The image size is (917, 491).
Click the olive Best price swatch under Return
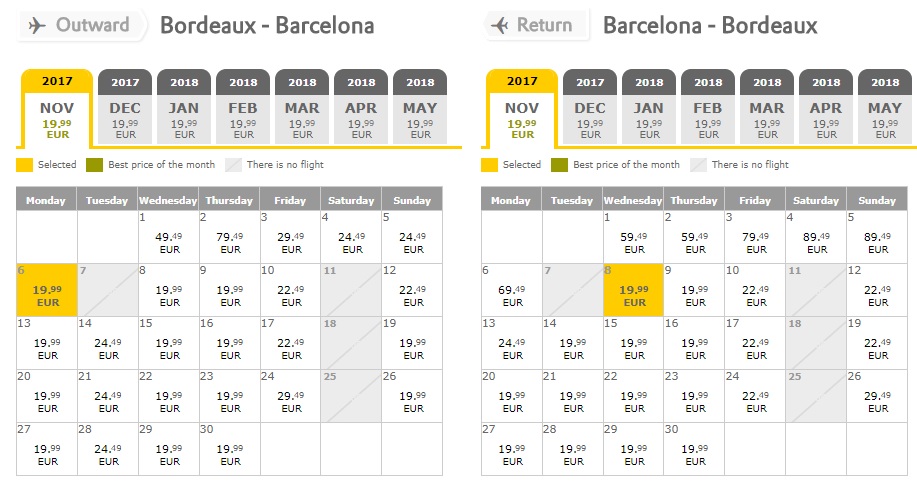point(559,165)
